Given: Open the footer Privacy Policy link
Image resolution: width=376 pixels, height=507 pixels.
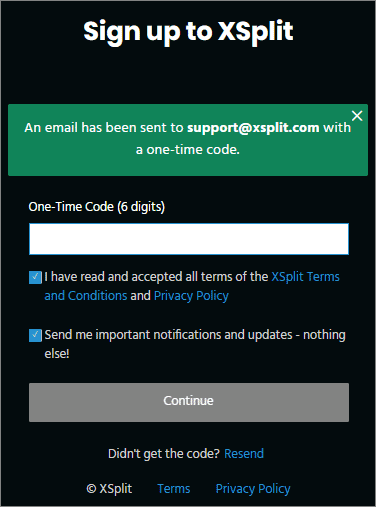Looking at the screenshot, I should click(253, 489).
